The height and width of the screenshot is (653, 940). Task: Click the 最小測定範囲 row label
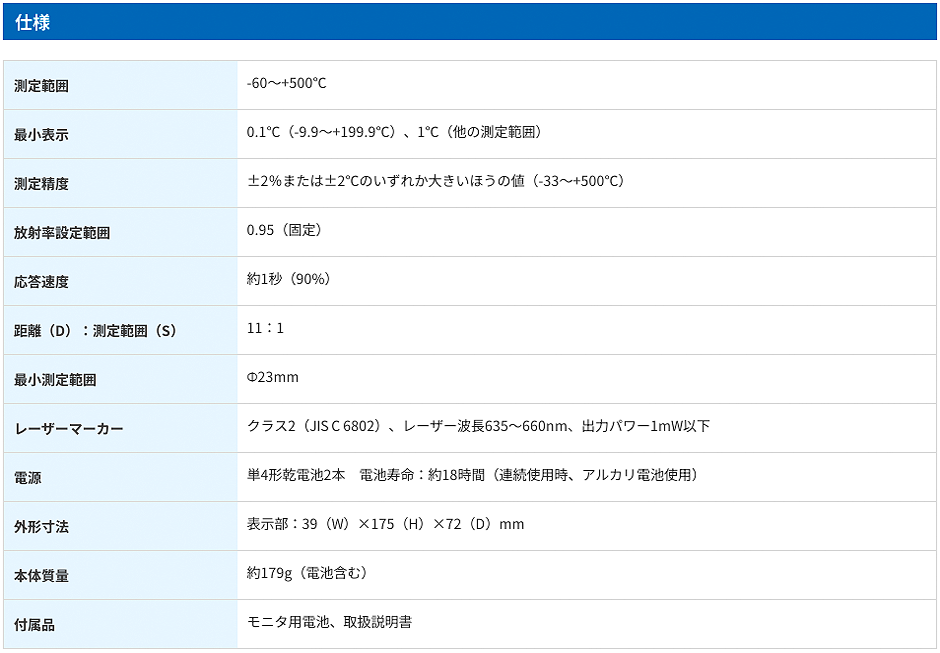pyautogui.click(x=55, y=380)
